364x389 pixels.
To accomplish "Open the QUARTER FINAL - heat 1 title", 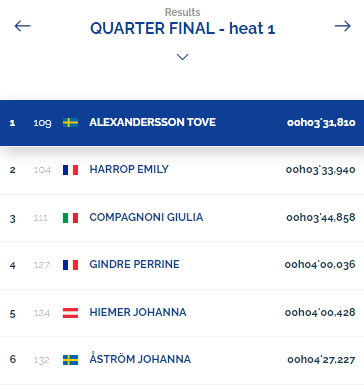I will [182, 28].
